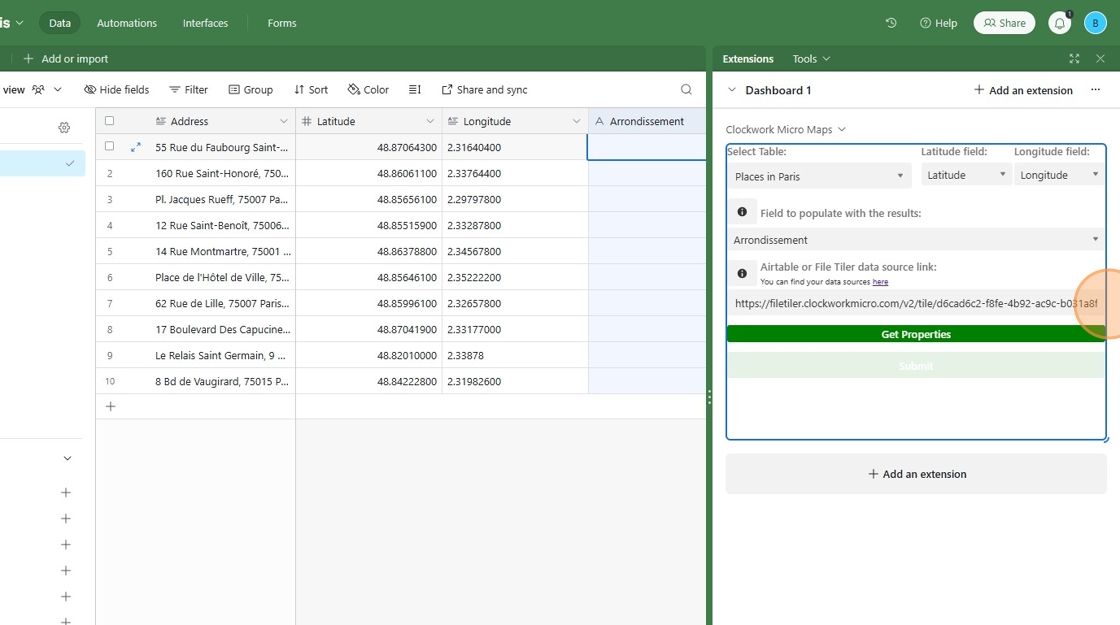Select longitude cell 2.34567800

515,251
